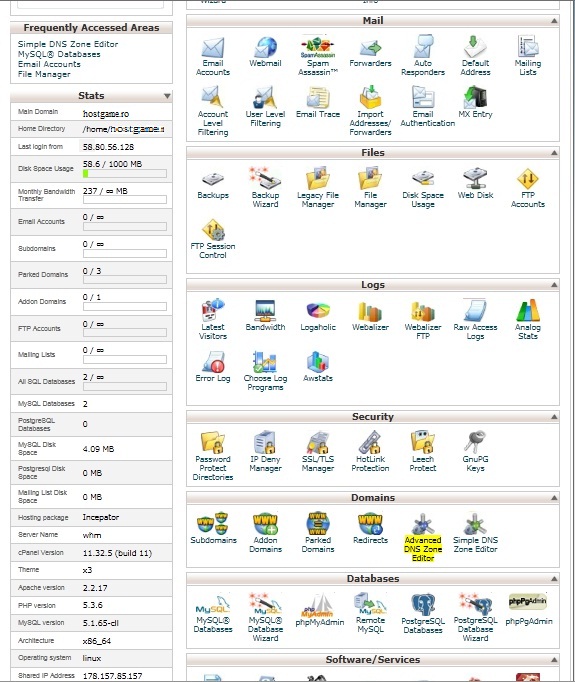Open Disk Space Usage icon
Screen dimensions: 575x682
coord(423,188)
